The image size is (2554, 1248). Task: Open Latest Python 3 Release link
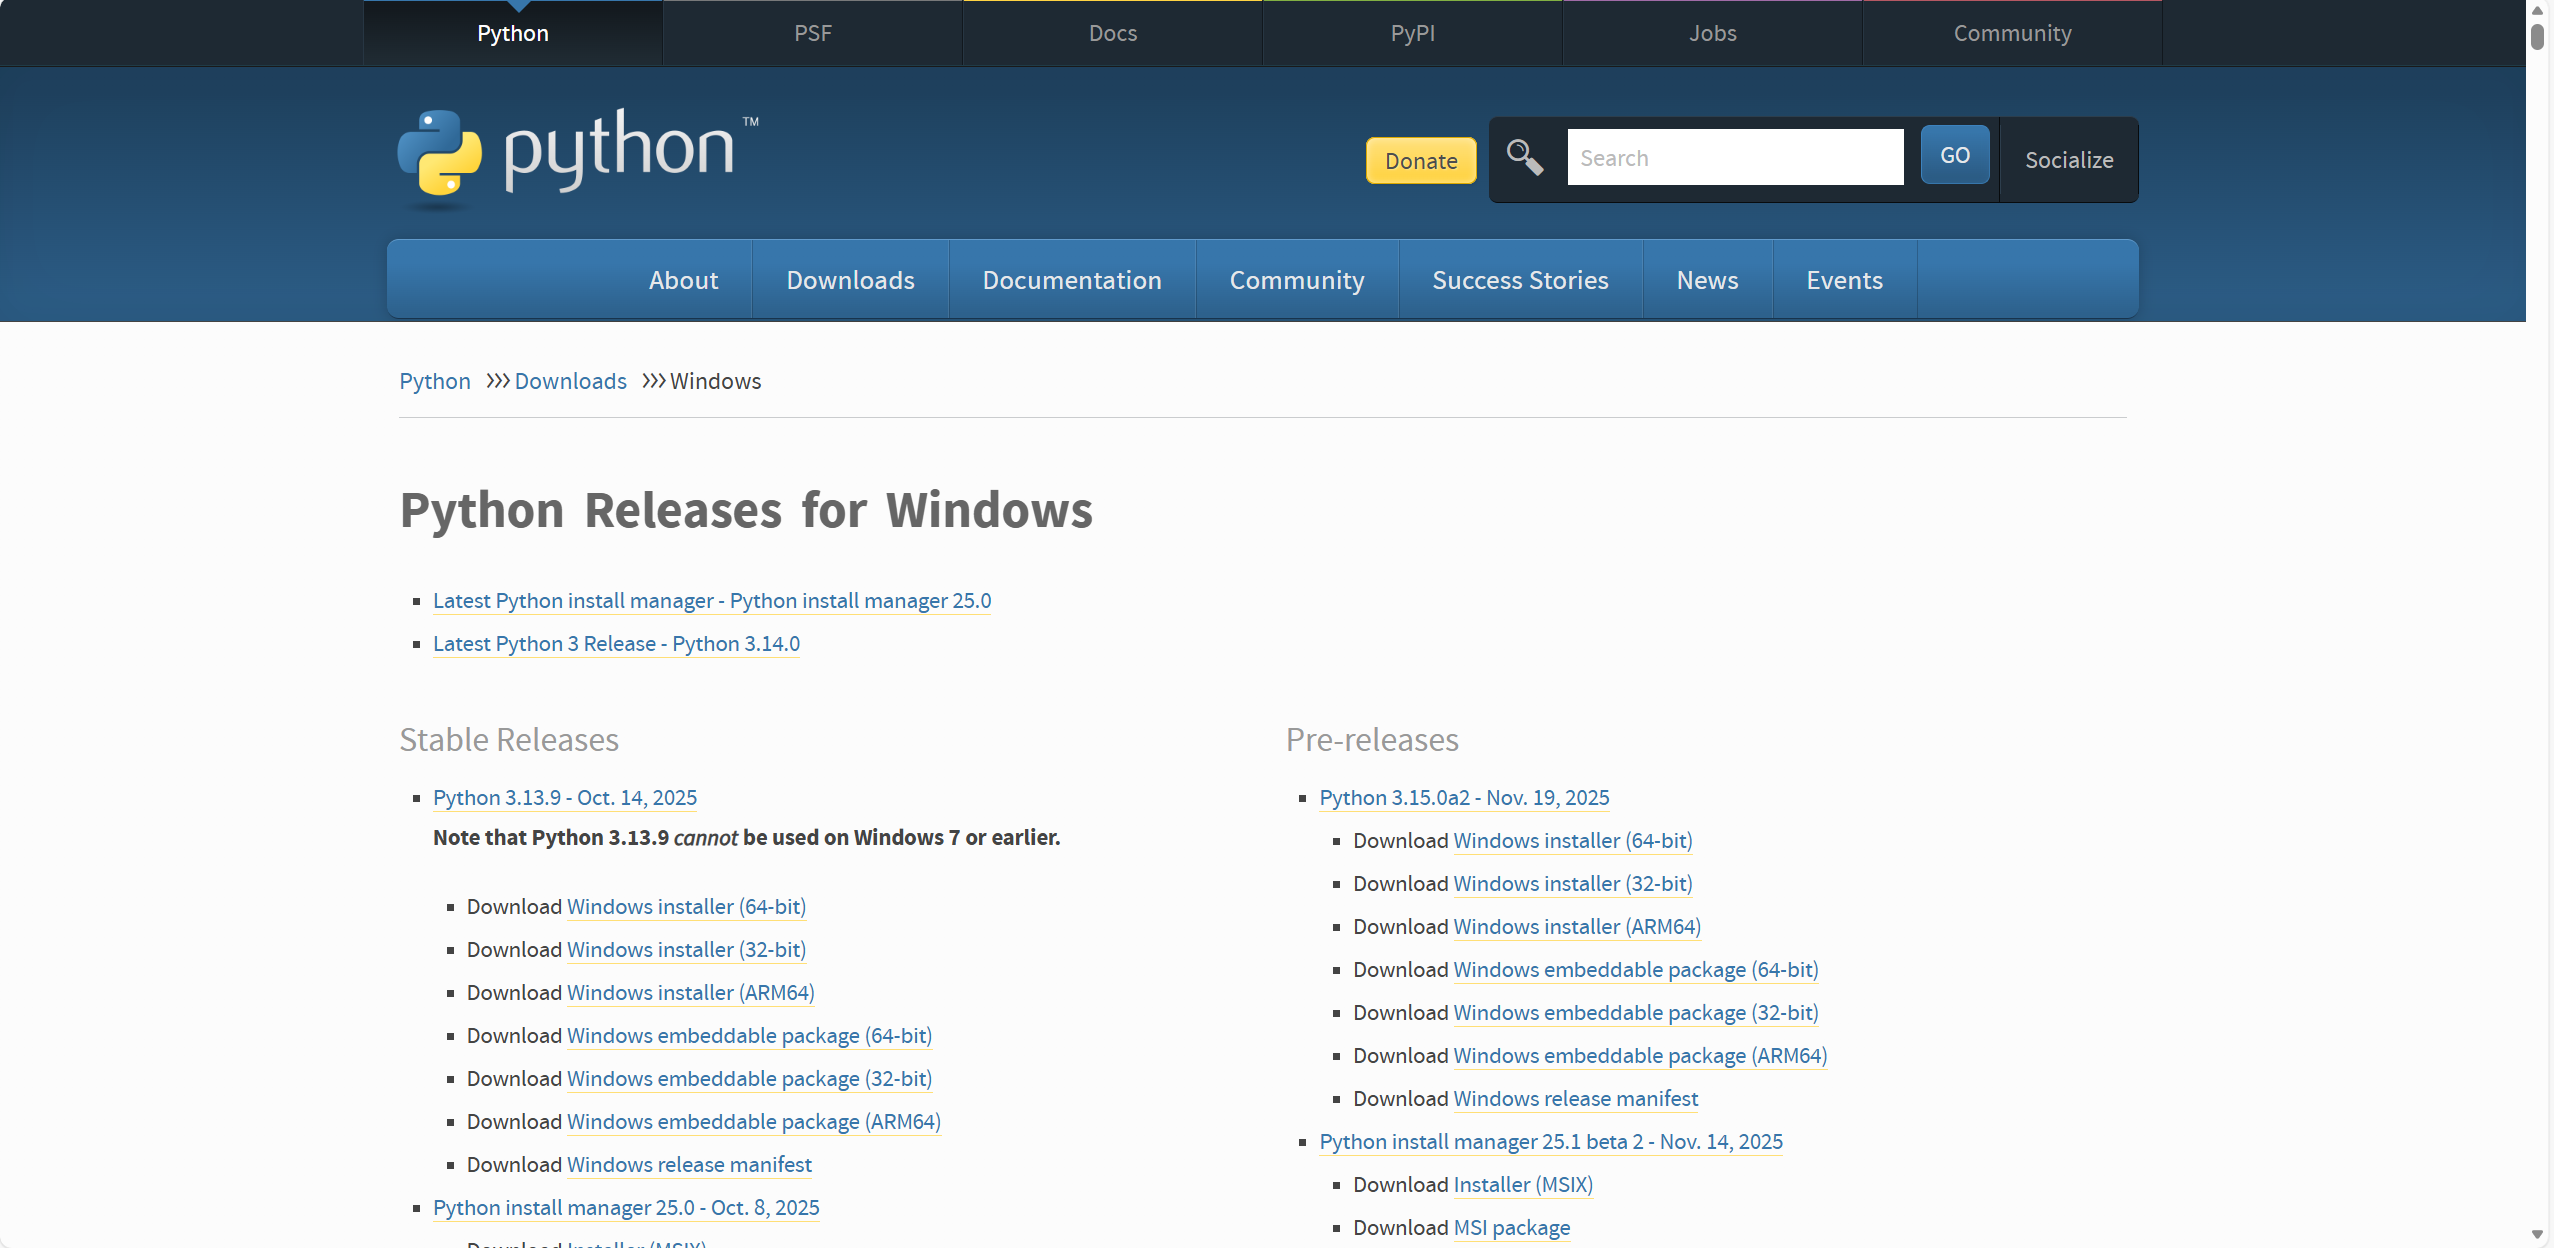[616, 644]
